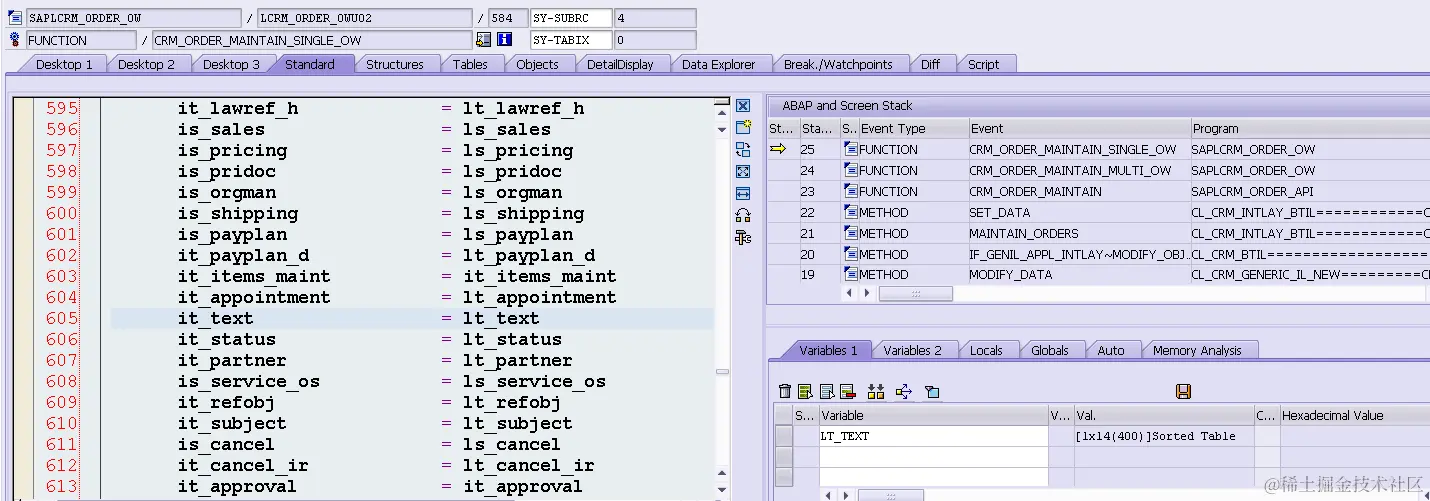Click the SY-TABIX field name input
Image resolution: width=1430 pixels, height=501 pixels.
pyautogui.click(x=571, y=40)
